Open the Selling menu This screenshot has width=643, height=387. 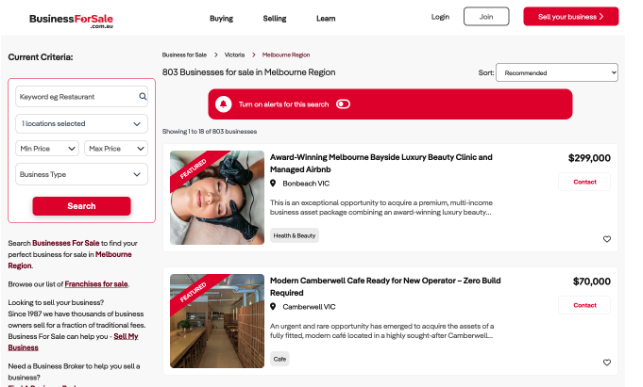point(275,18)
